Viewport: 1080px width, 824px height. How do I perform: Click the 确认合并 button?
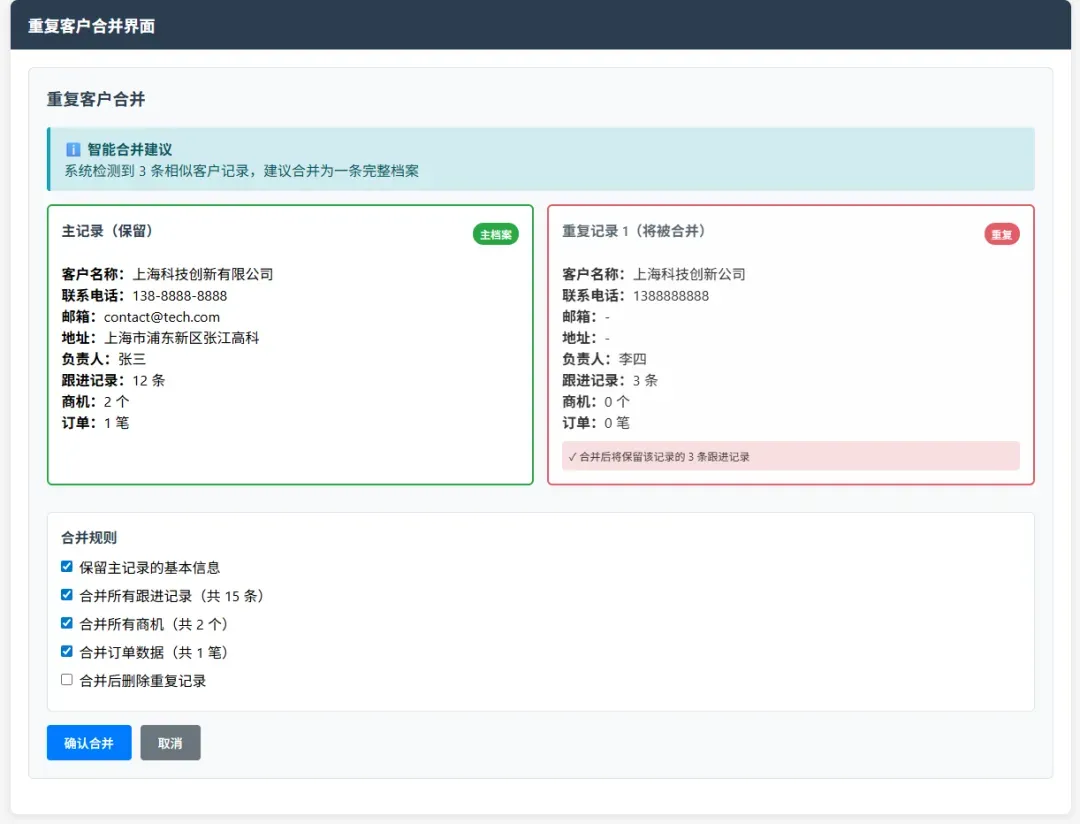89,743
